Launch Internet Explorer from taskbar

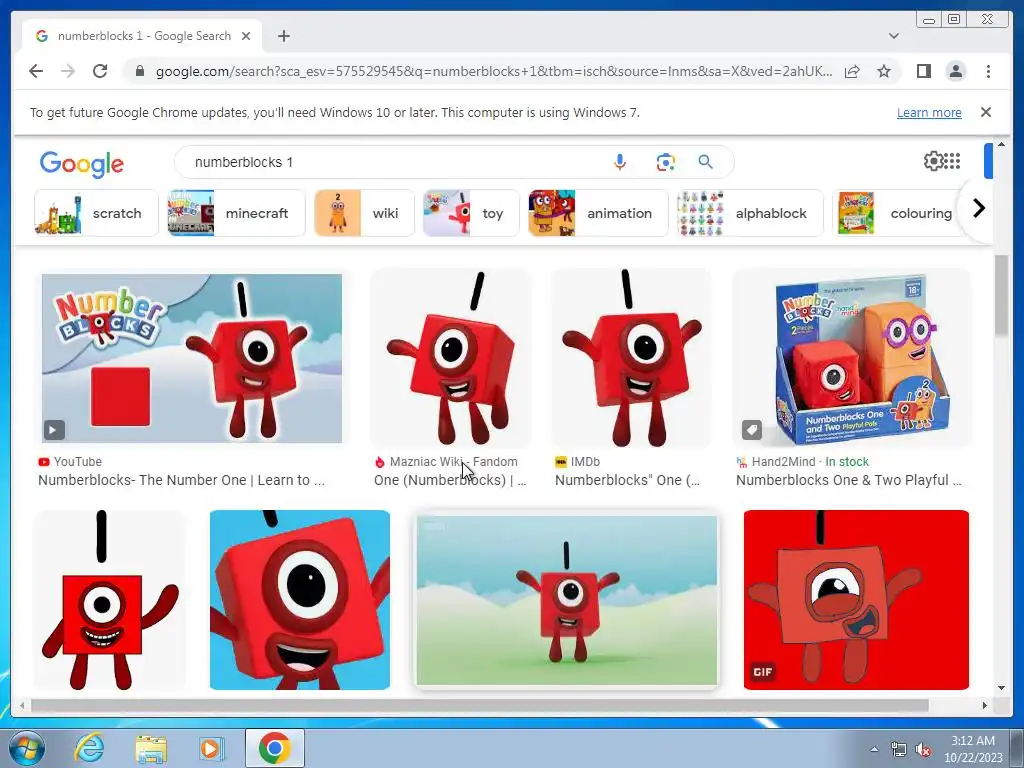(89, 748)
